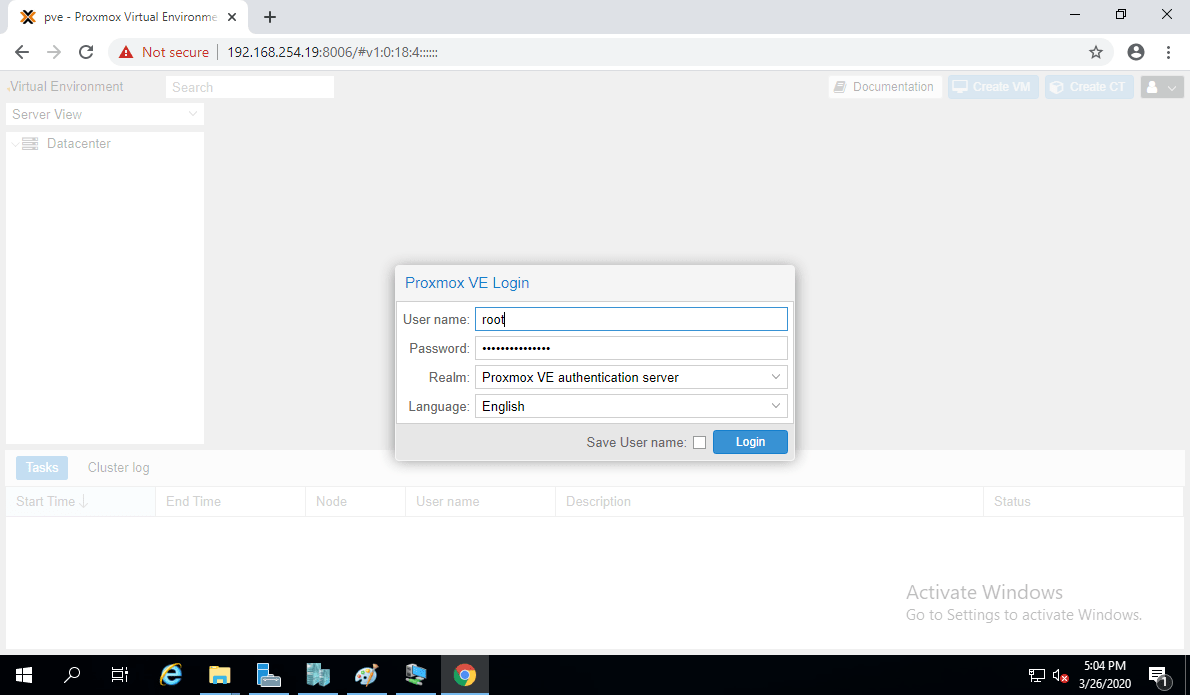Click the Password input field
Viewport: 1190px width, 695px height.
point(631,348)
